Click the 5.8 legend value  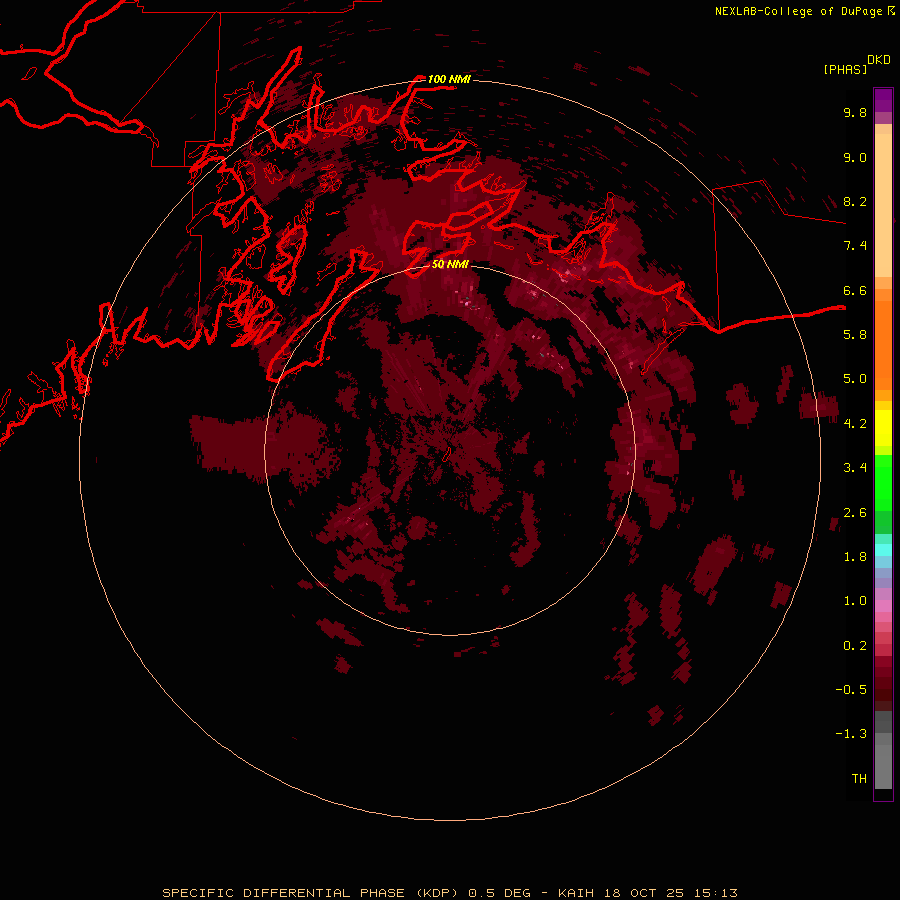tap(855, 335)
